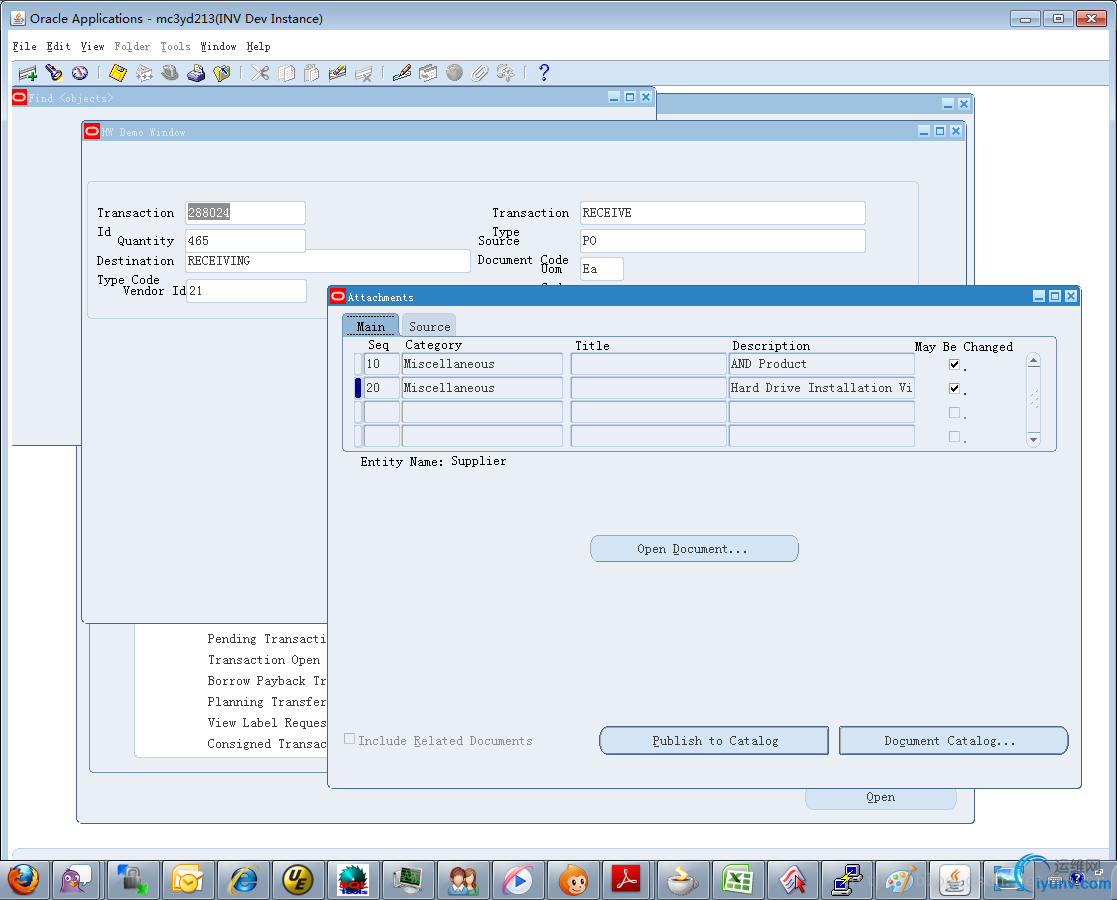Viewport: 1117px width, 900px height.
Task: Open Window Help question mark icon
Action: [544, 73]
